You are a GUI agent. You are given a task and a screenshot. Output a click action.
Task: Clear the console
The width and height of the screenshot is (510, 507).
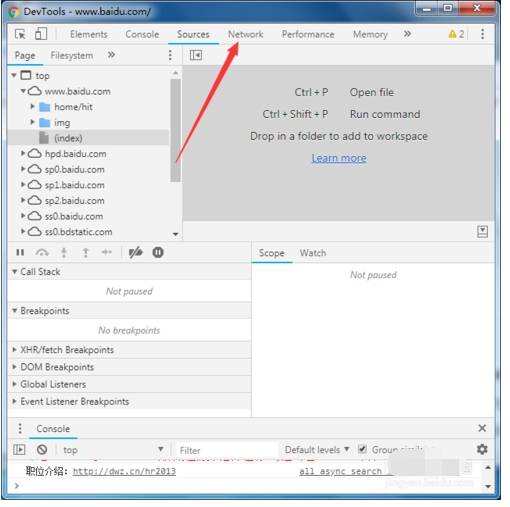42,450
